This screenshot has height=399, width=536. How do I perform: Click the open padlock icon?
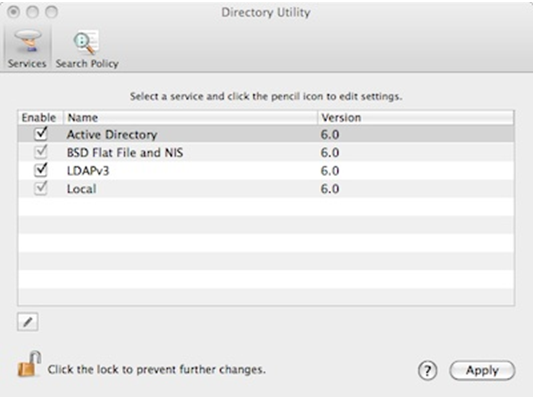tap(29, 364)
